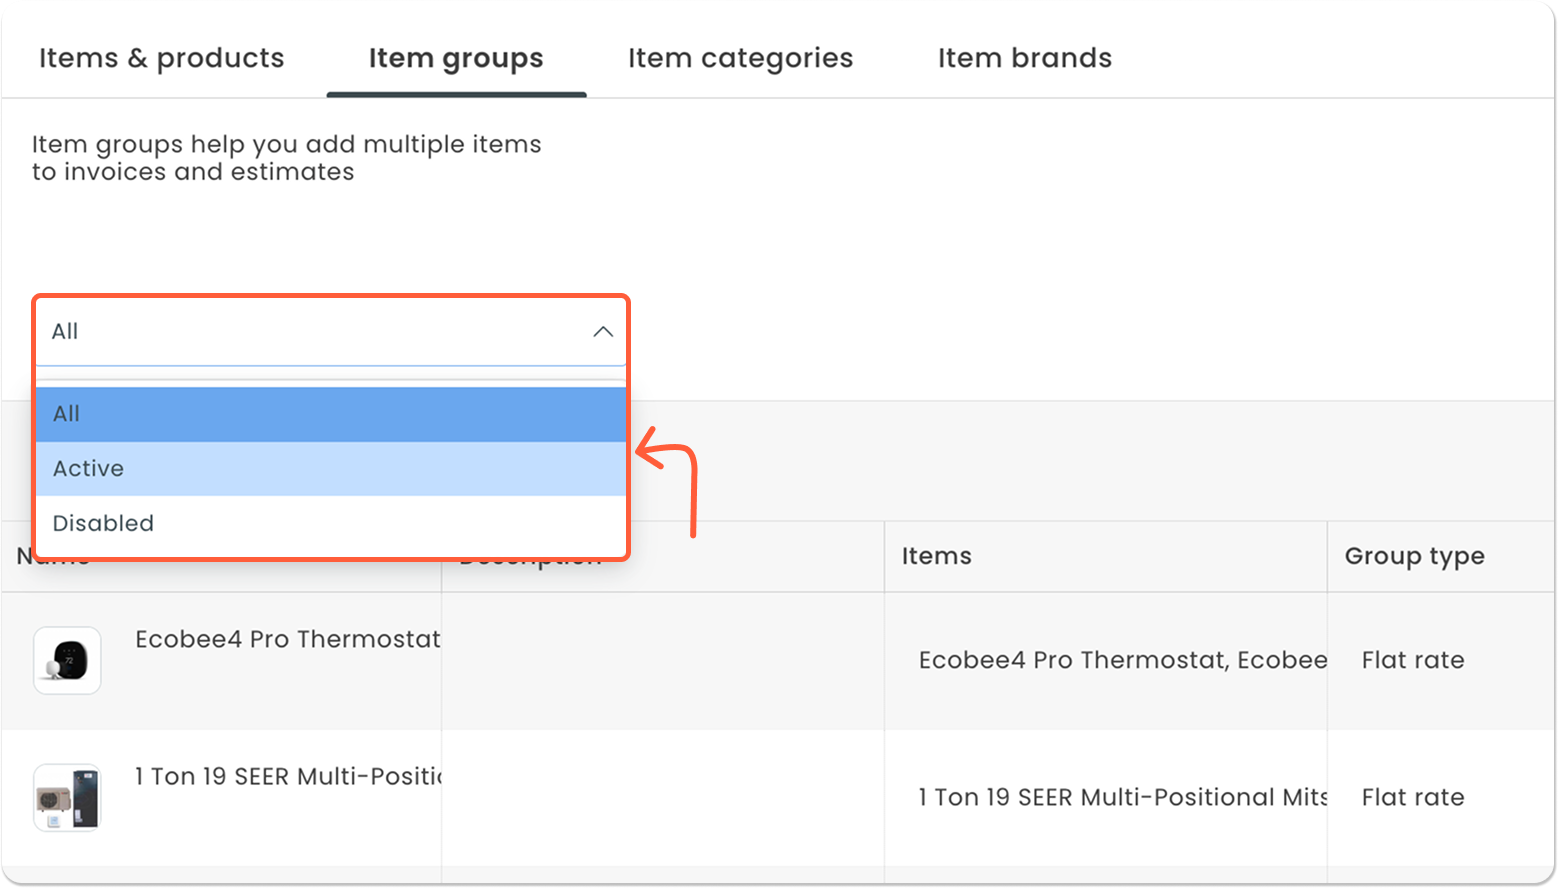Open the 1 Ton 19 SEER Multi-Positional group name

click(x=289, y=777)
